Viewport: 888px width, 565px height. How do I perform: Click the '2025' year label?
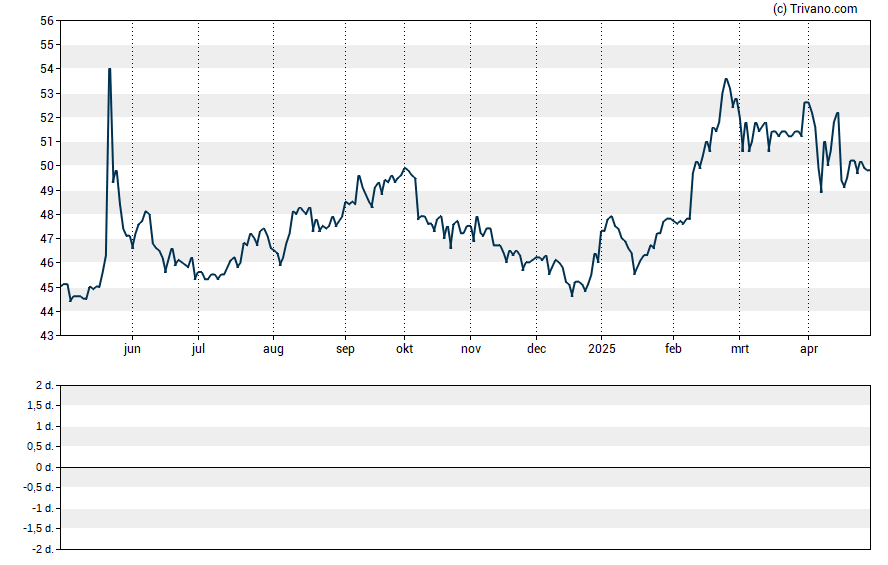pyautogui.click(x=601, y=349)
